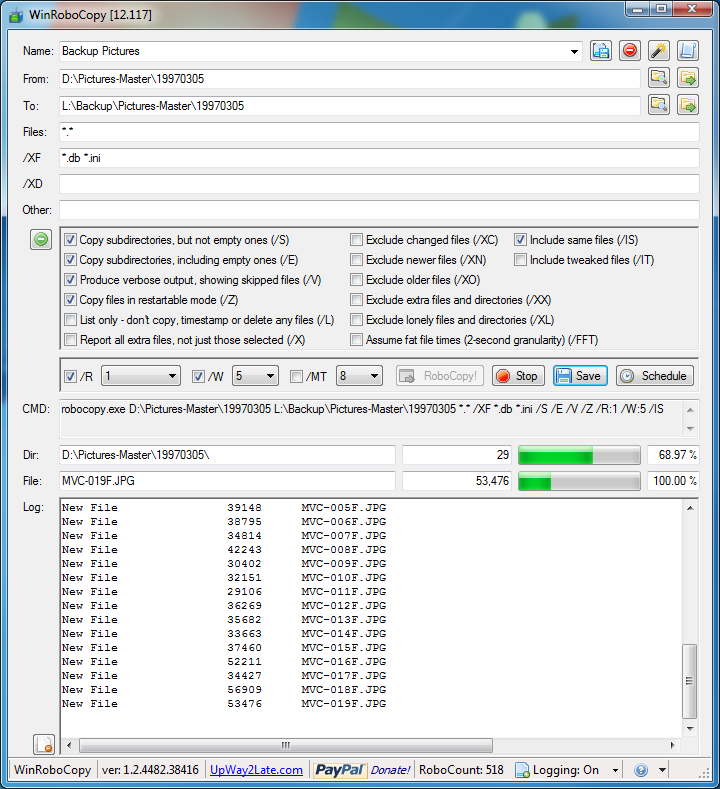
Task: Click into the To path field
Action: (x=350, y=106)
